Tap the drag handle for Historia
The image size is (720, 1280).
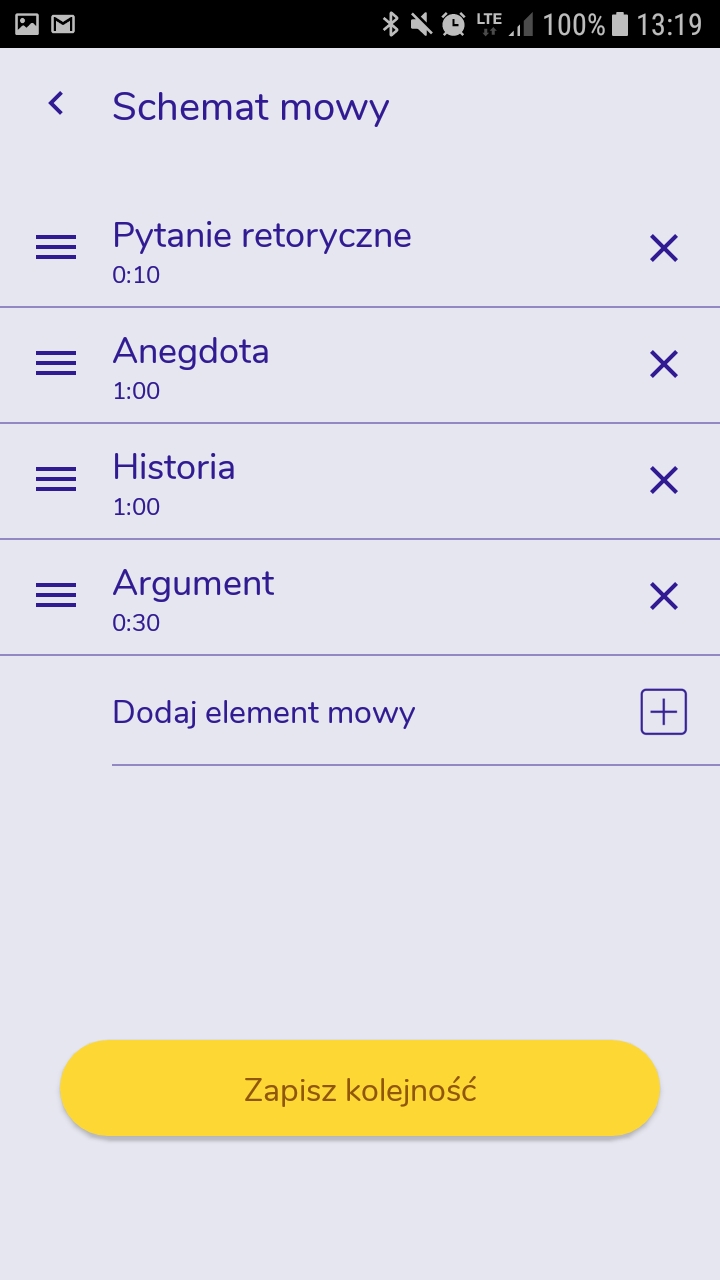coord(56,480)
